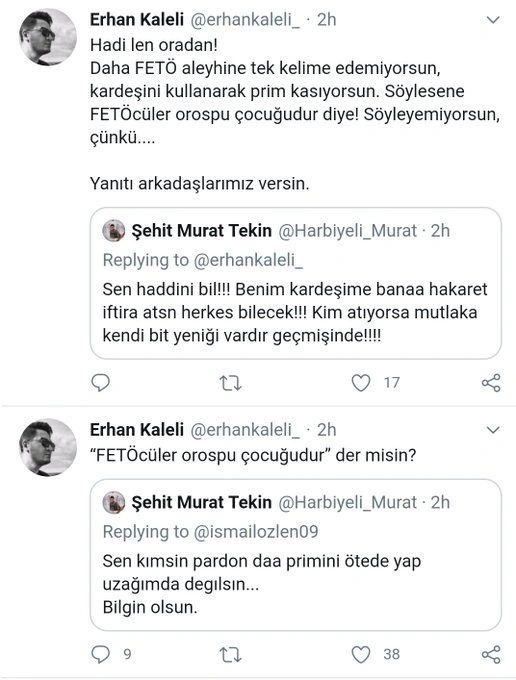Screen dimensions: 516x680
Task: Open quoted tweet starting 'Sen kımsin pardon'
Action: click(x=296, y=555)
